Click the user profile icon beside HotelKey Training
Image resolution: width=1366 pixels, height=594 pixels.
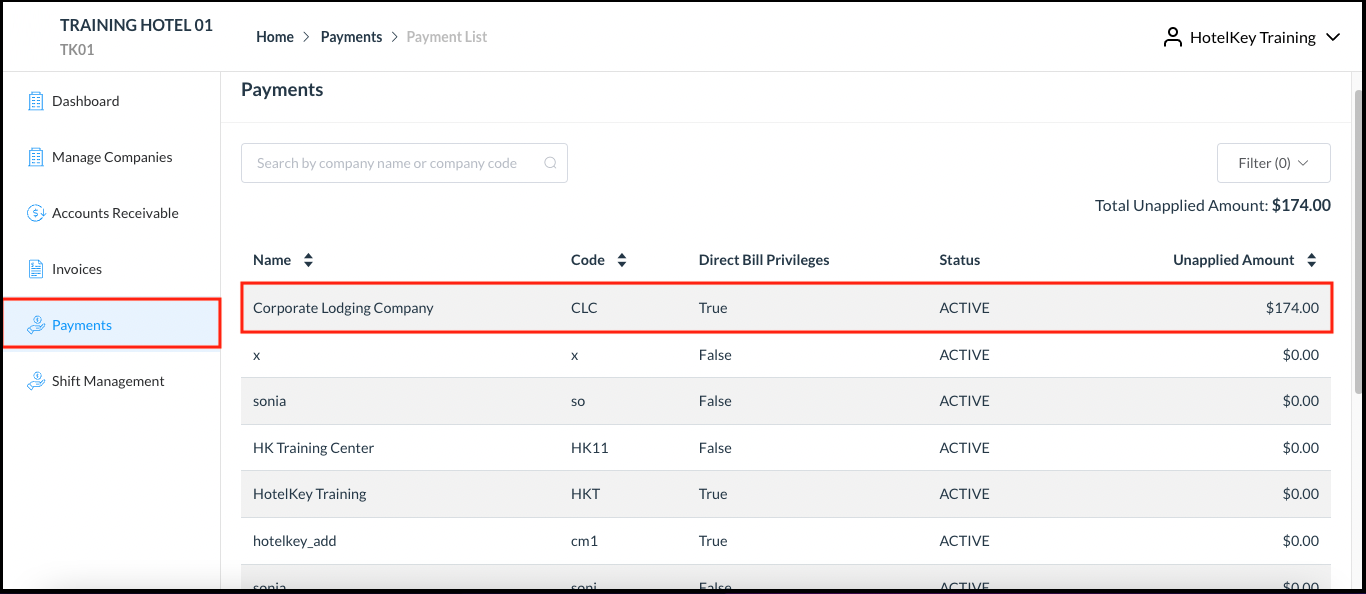tap(1172, 36)
